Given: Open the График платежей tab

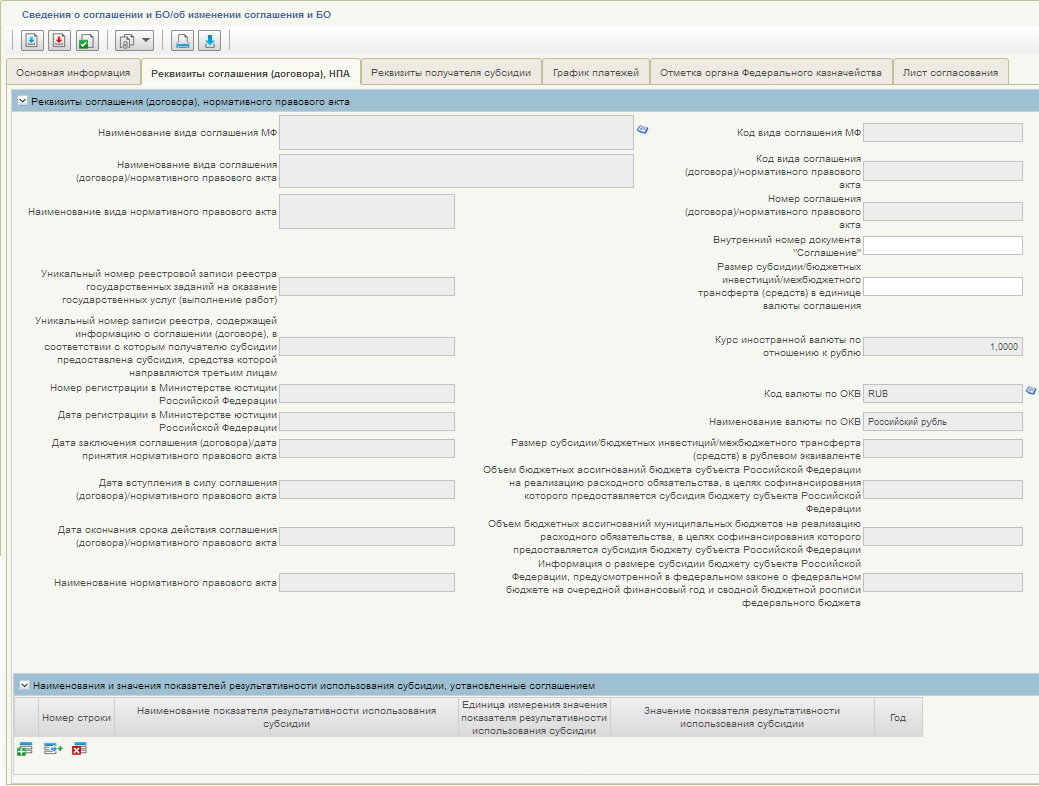Looking at the screenshot, I should pyautogui.click(x=596, y=73).
